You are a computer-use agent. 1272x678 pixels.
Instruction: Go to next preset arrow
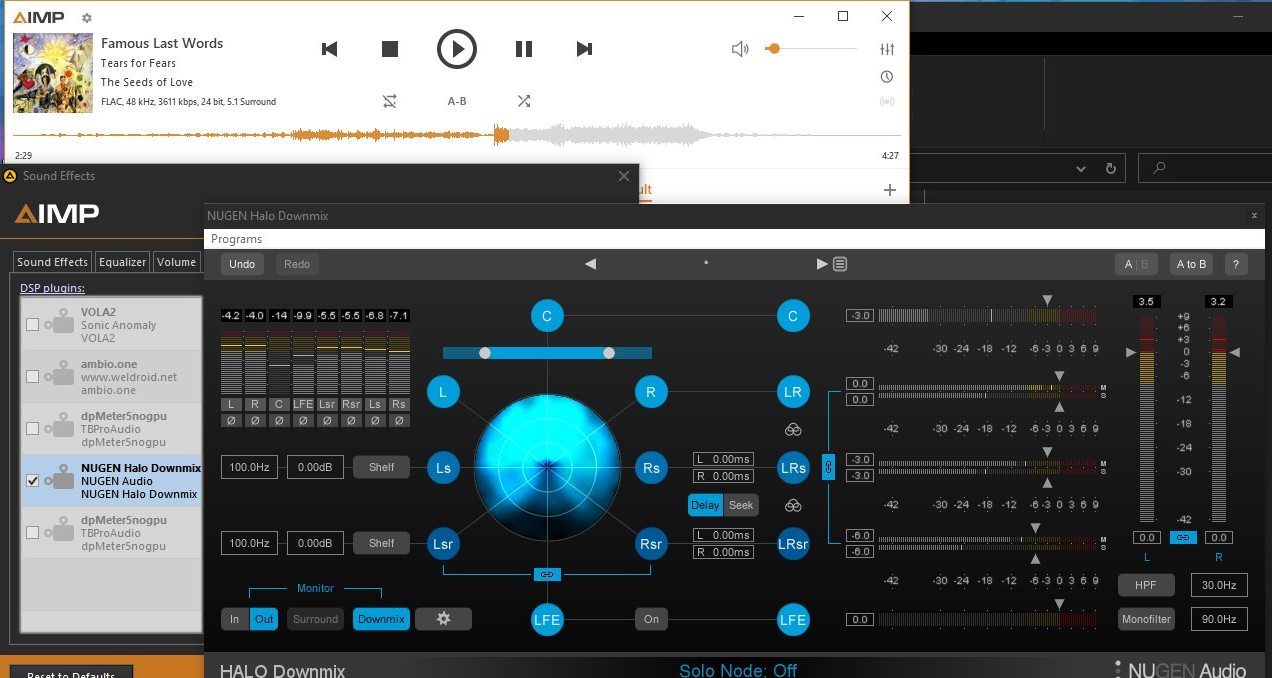click(822, 264)
